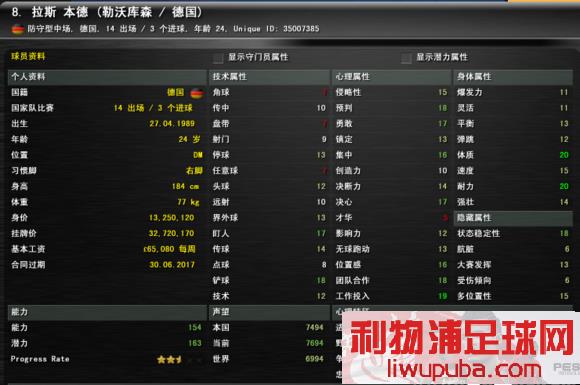Click the 体质 attribute value 20

564,155
